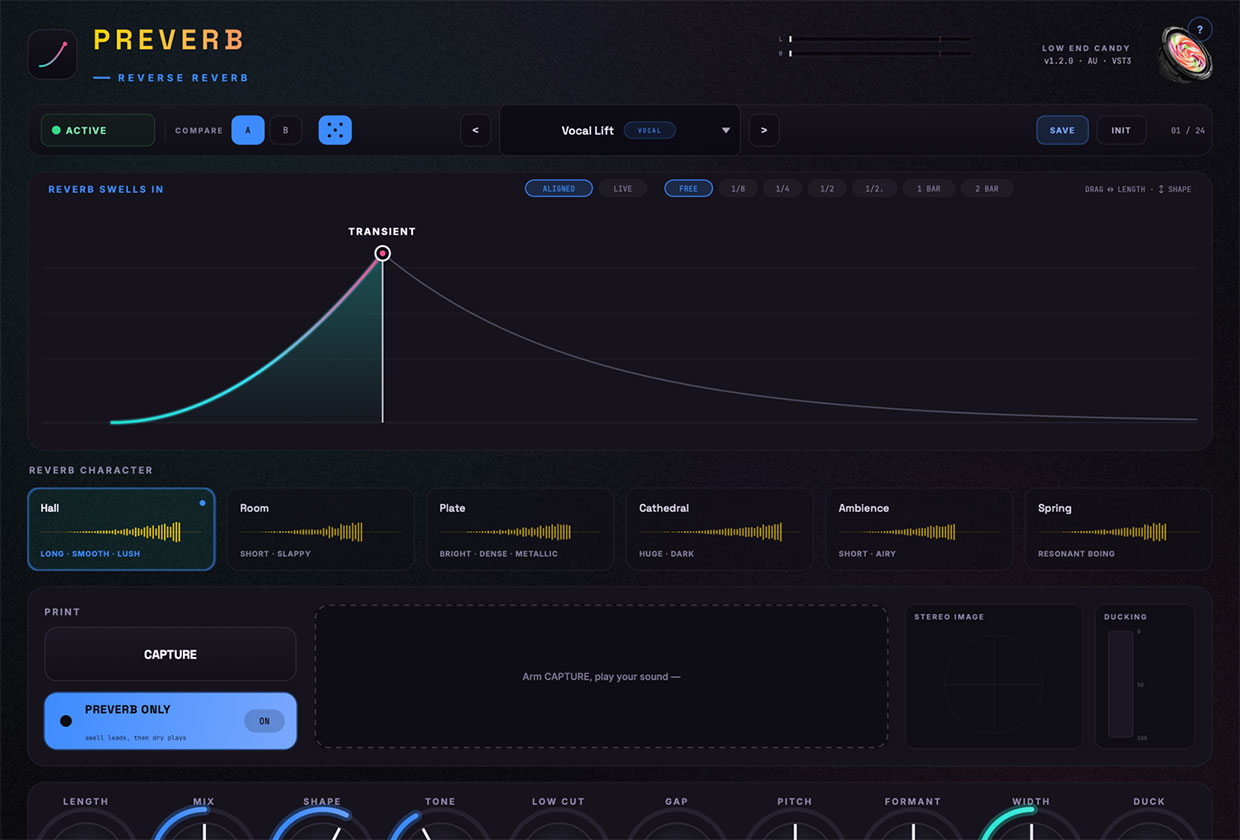
Task: Click the WIDTH knob
Action: pyautogui.click(x=1031, y=825)
